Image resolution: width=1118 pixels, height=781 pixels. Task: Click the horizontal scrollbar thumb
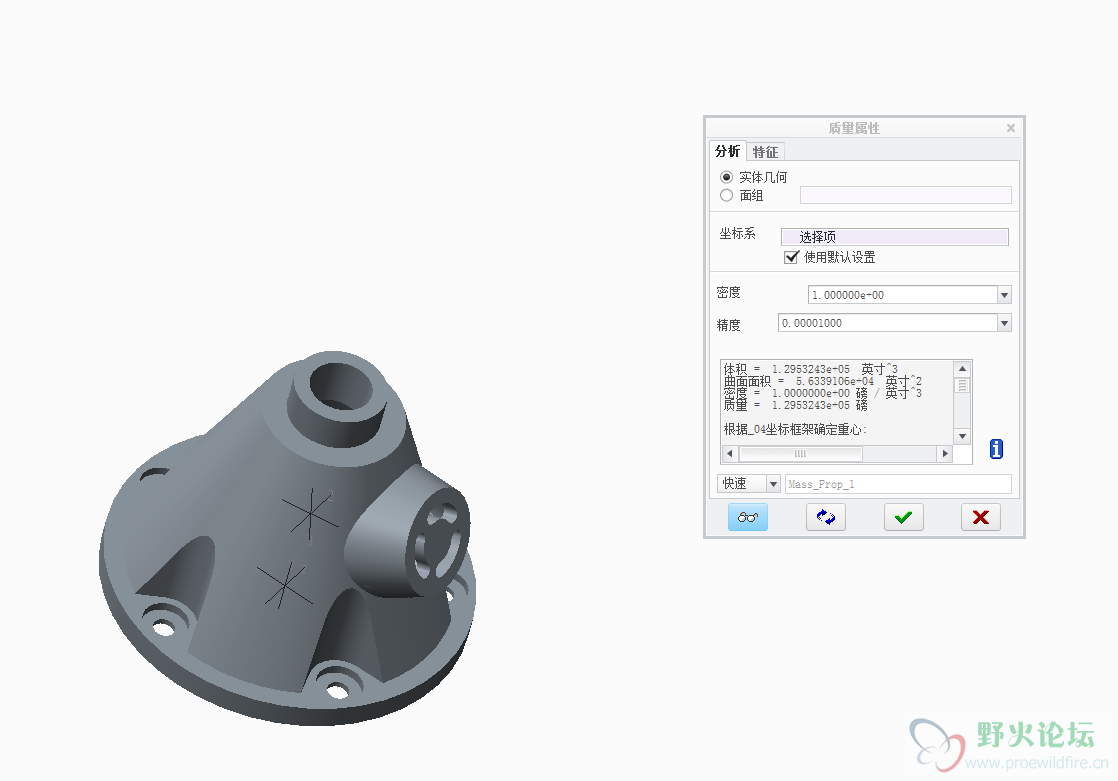point(801,453)
